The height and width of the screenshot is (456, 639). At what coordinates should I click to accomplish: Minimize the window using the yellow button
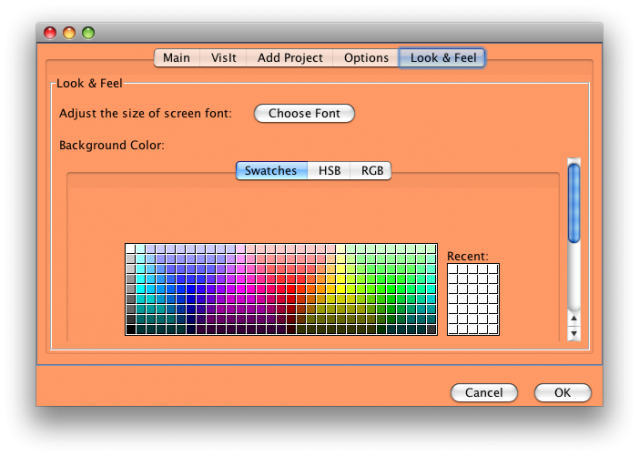(x=69, y=33)
